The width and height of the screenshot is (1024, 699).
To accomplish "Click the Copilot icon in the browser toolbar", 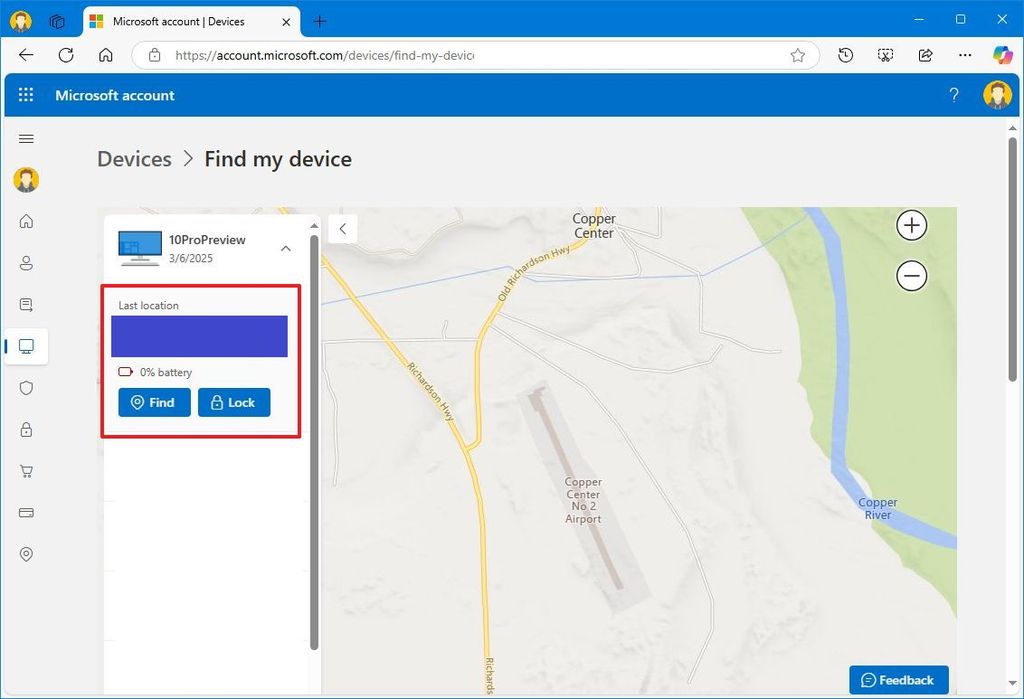I will [1003, 55].
